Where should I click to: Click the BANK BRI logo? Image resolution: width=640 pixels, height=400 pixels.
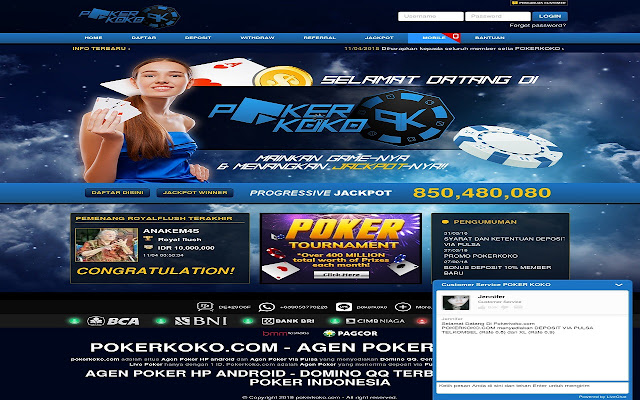point(288,321)
